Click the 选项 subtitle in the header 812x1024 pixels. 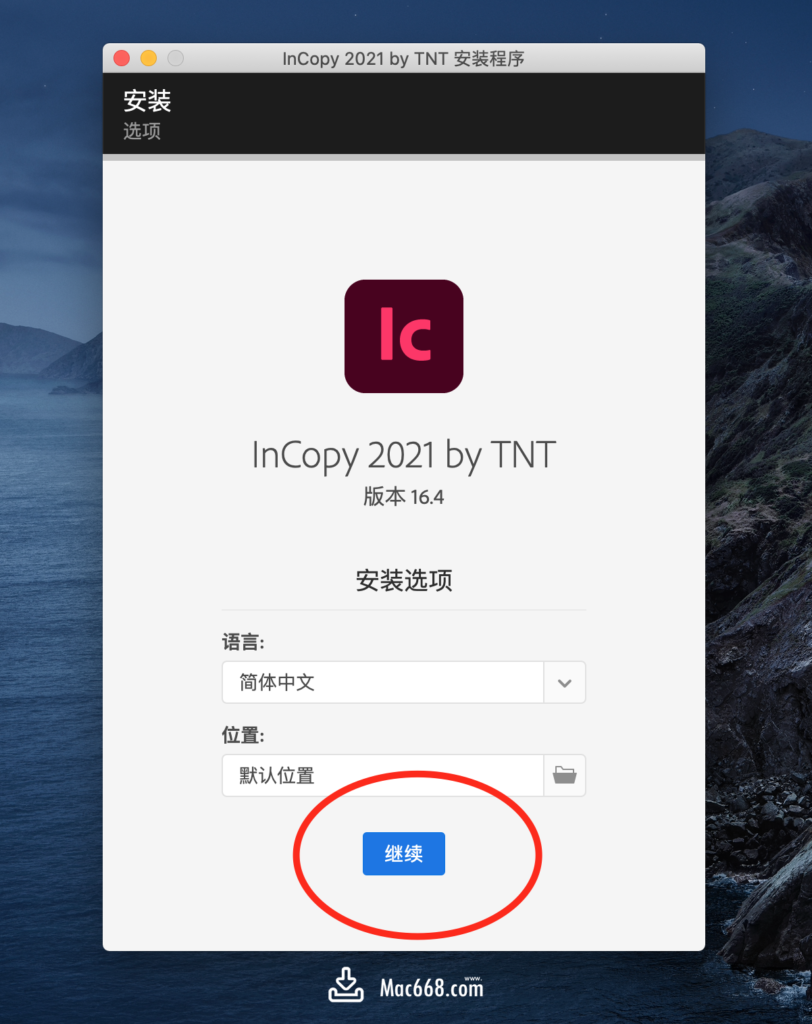tap(142, 131)
